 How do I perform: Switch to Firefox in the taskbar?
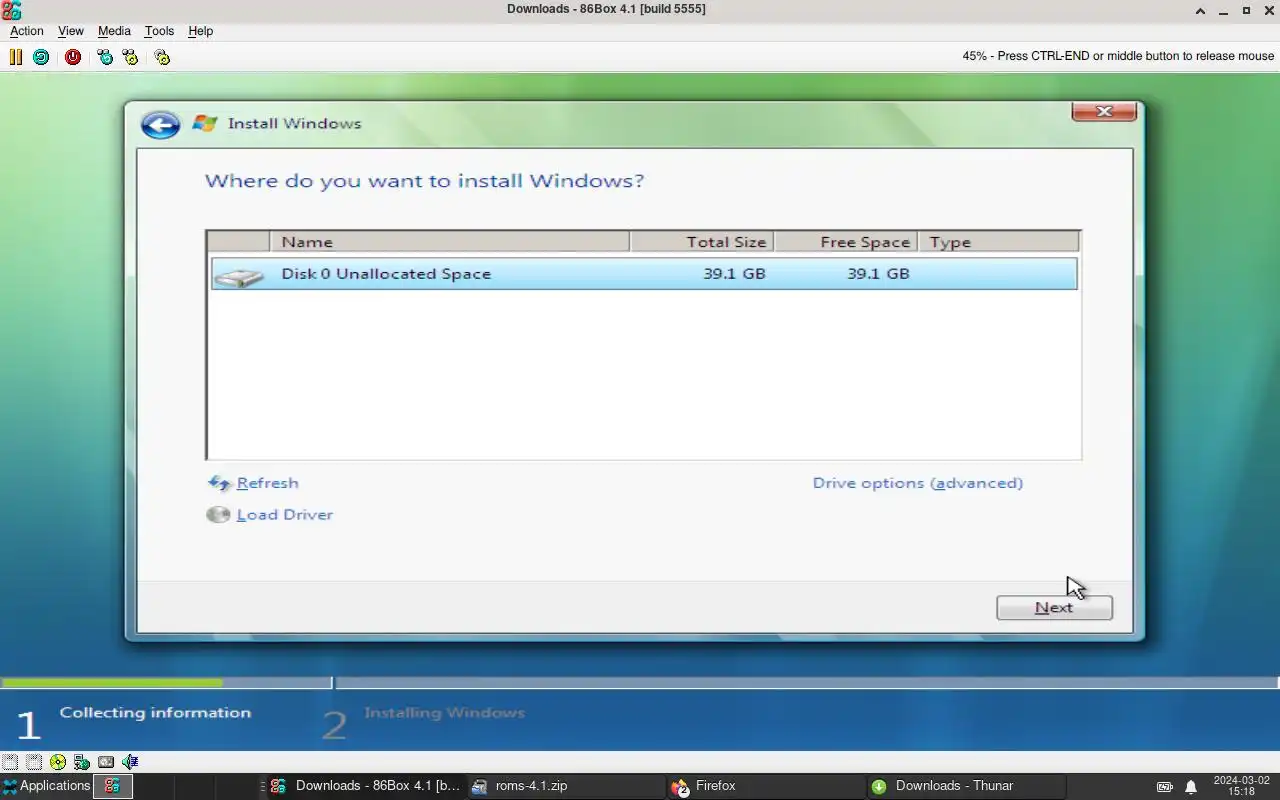pyautogui.click(x=765, y=786)
